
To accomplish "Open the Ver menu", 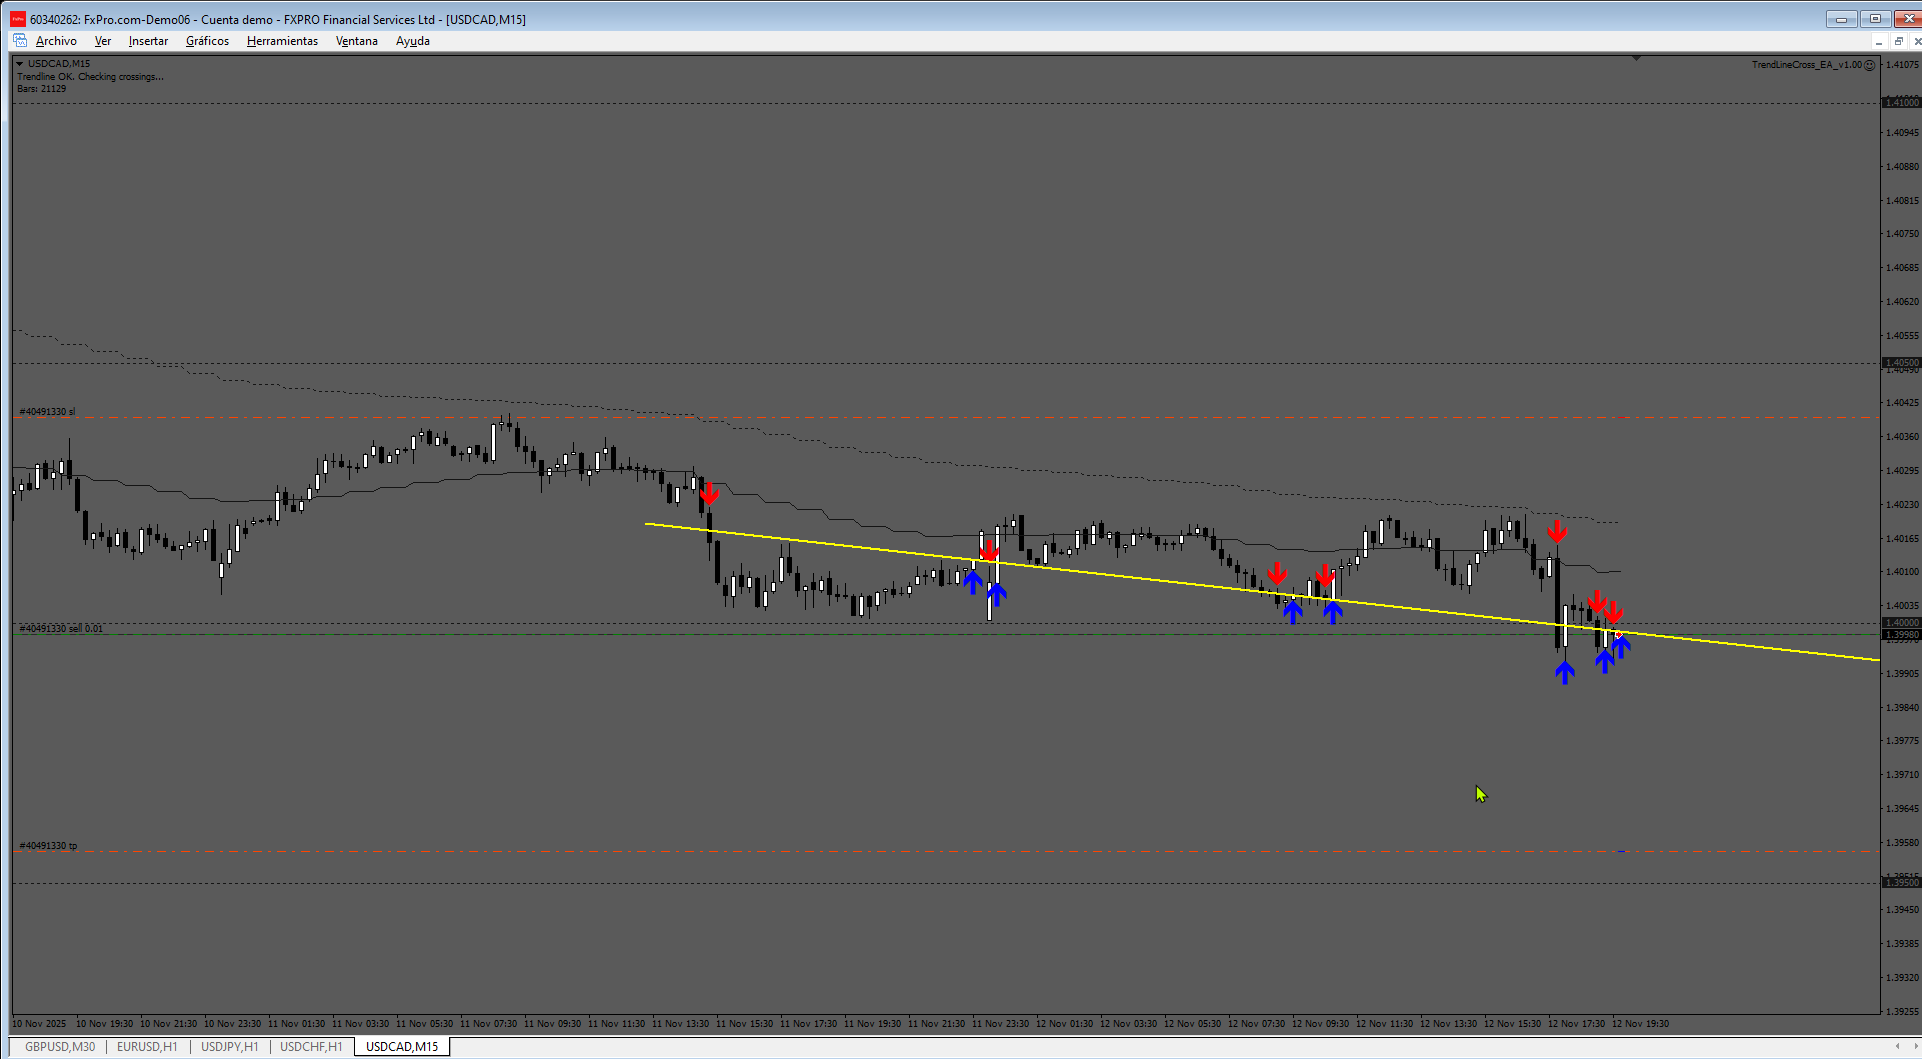I will pos(103,41).
